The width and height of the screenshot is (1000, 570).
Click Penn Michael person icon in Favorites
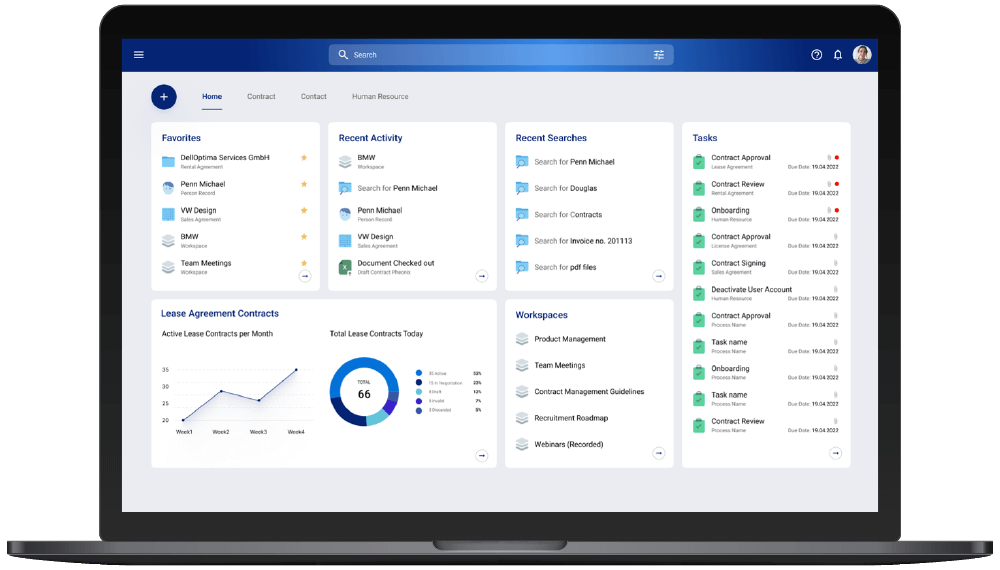click(168, 188)
